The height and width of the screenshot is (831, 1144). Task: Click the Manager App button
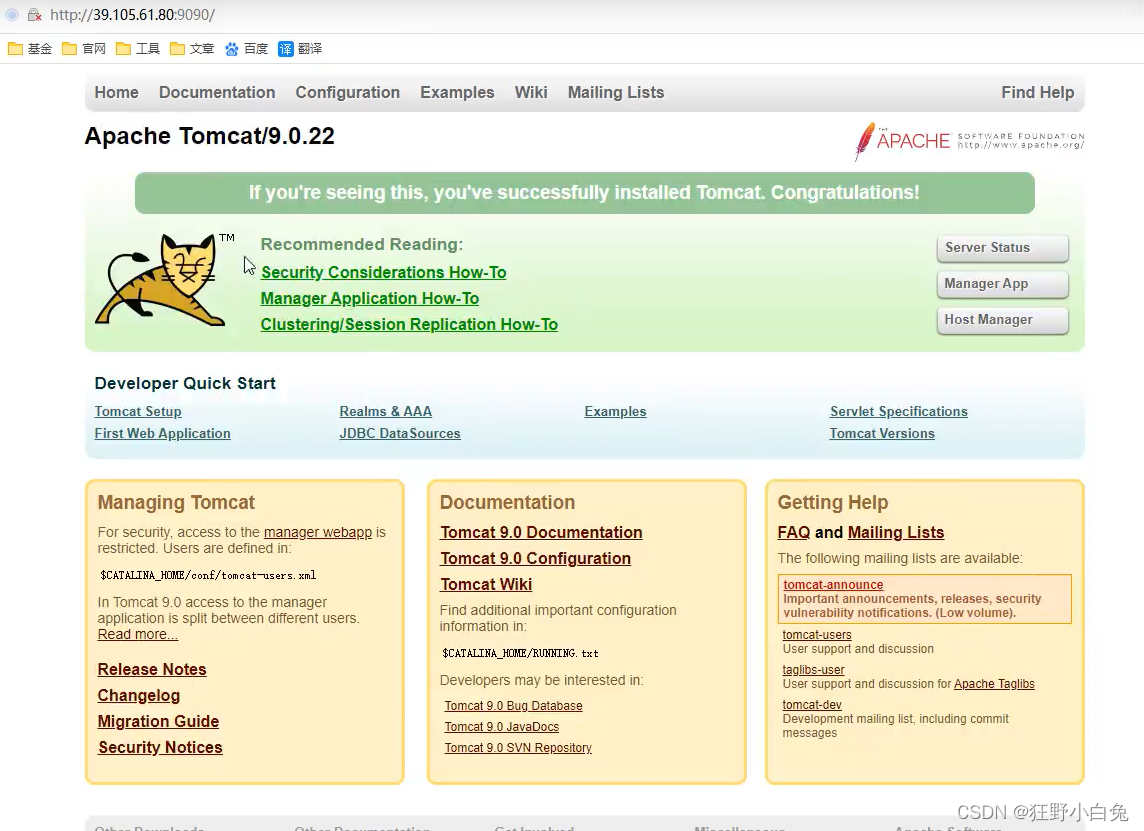coord(1002,284)
